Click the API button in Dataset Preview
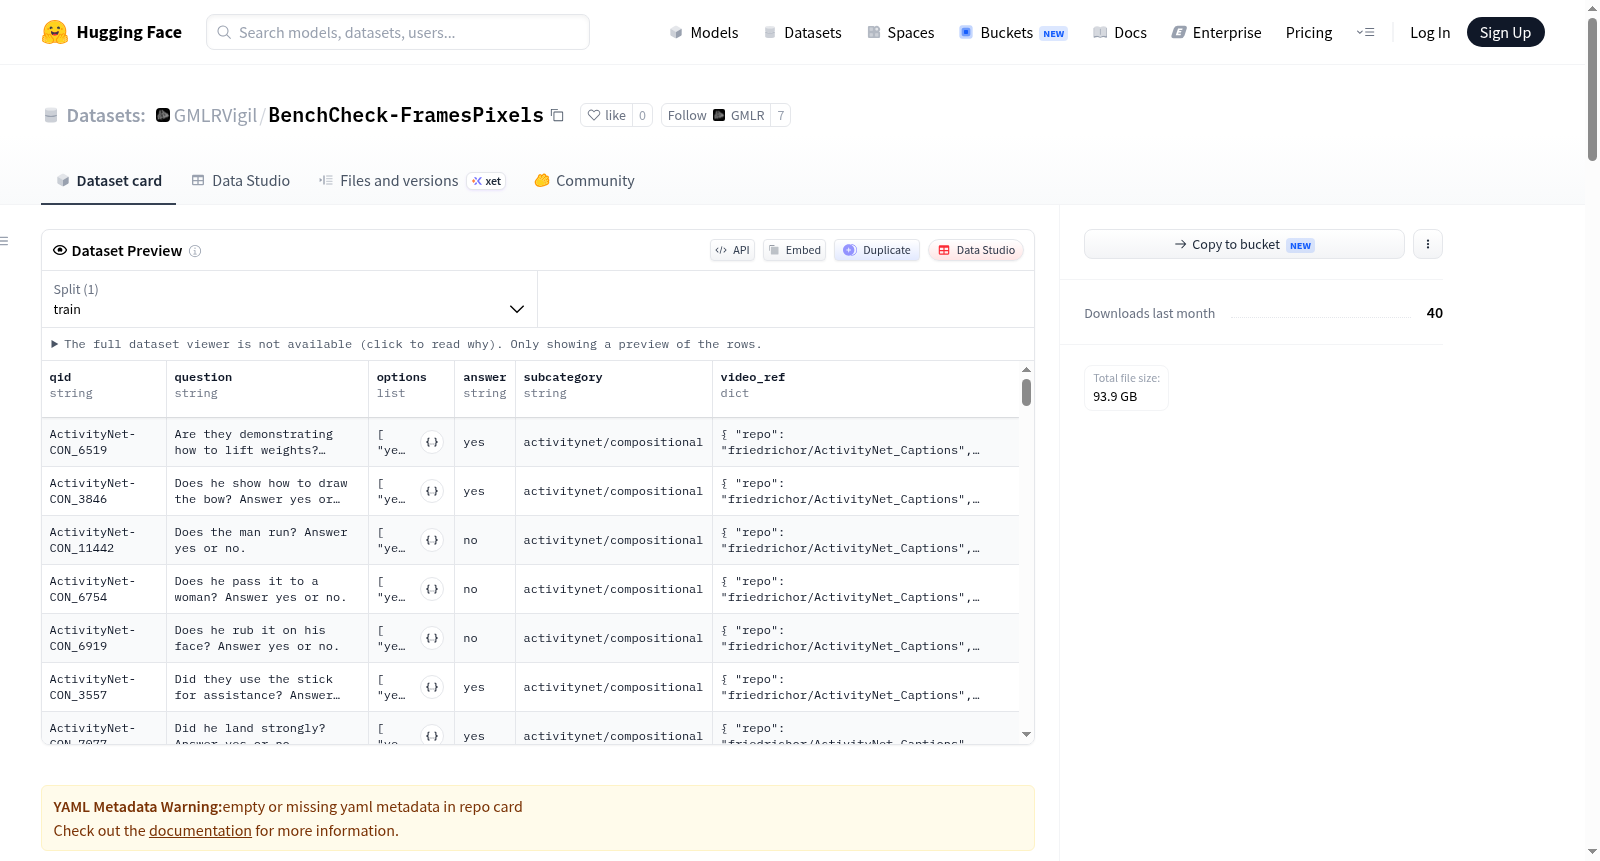Viewport: 1600px width, 861px height. pos(732,250)
